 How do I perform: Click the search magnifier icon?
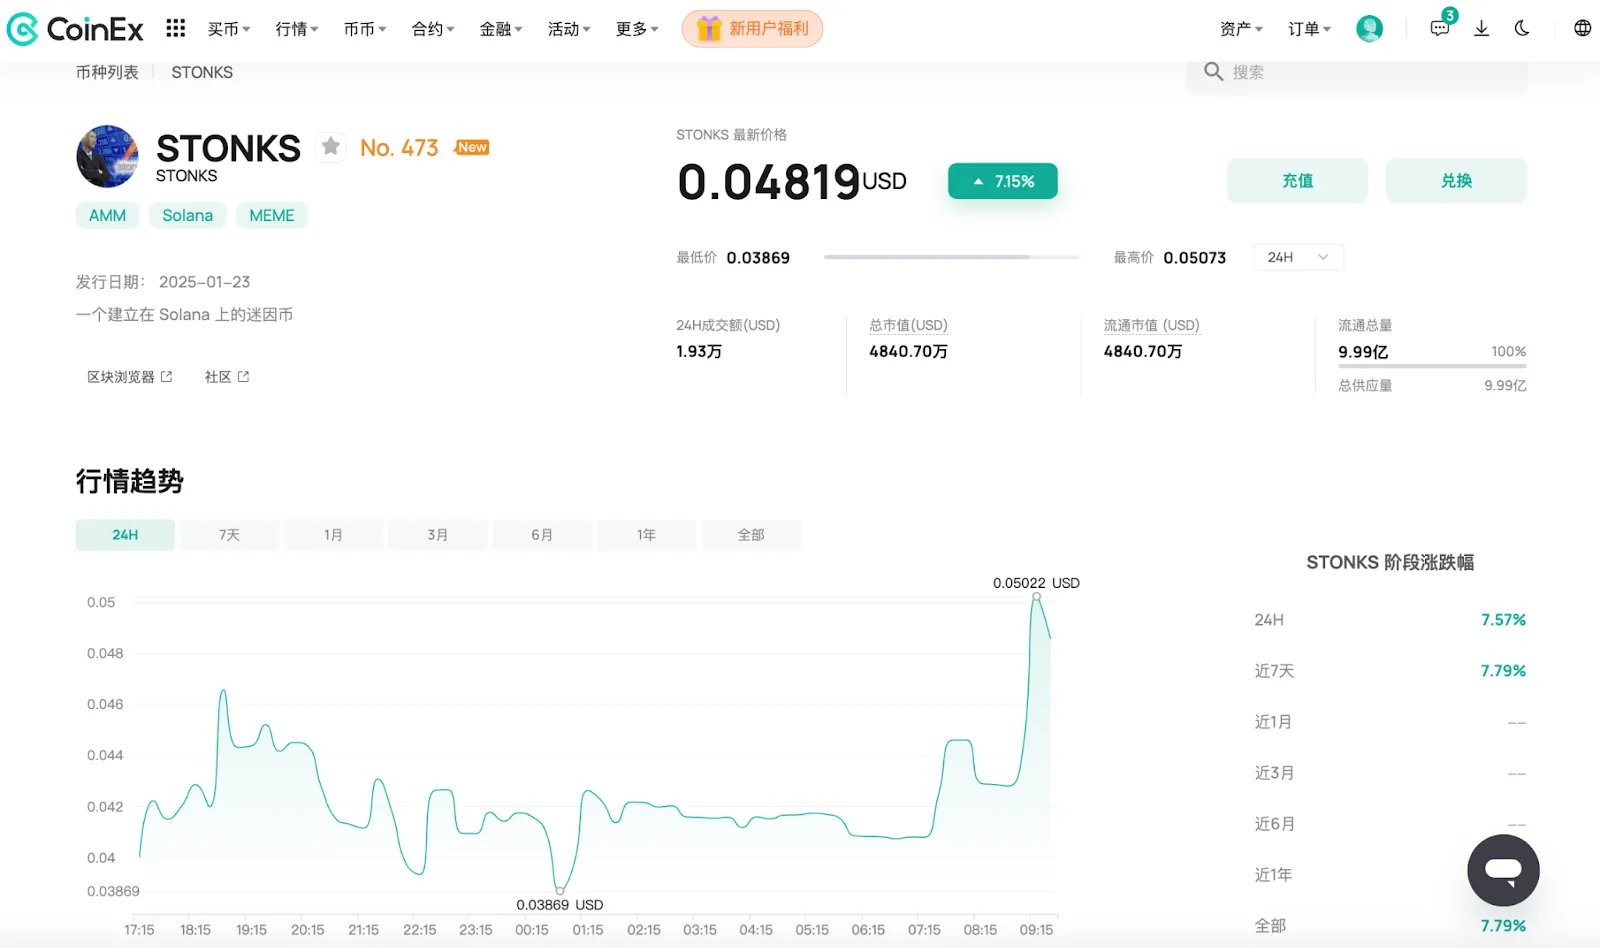coord(1213,71)
